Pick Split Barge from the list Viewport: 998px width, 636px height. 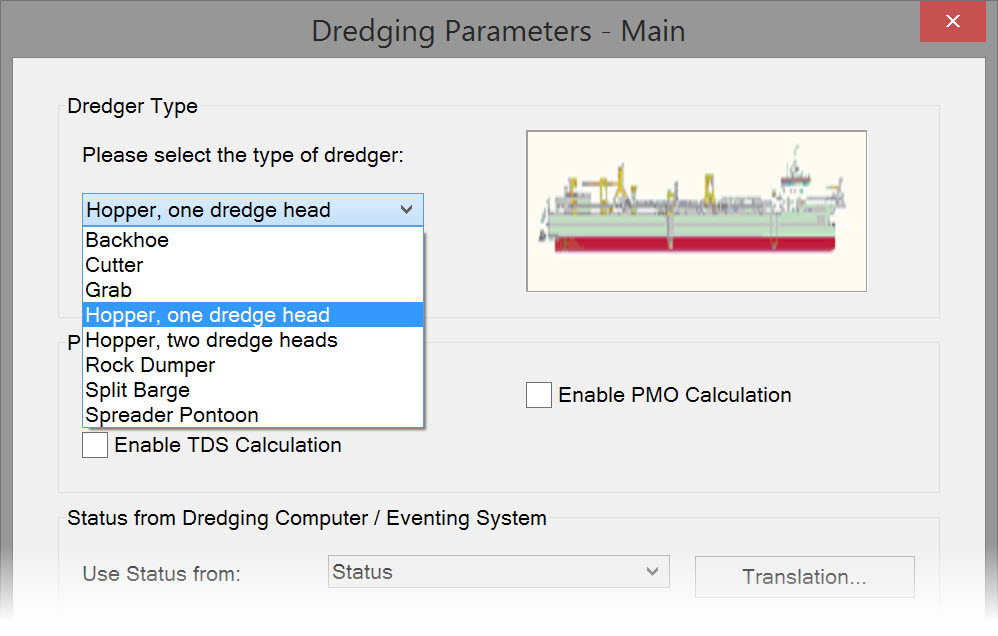pyautogui.click(x=137, y=390)
